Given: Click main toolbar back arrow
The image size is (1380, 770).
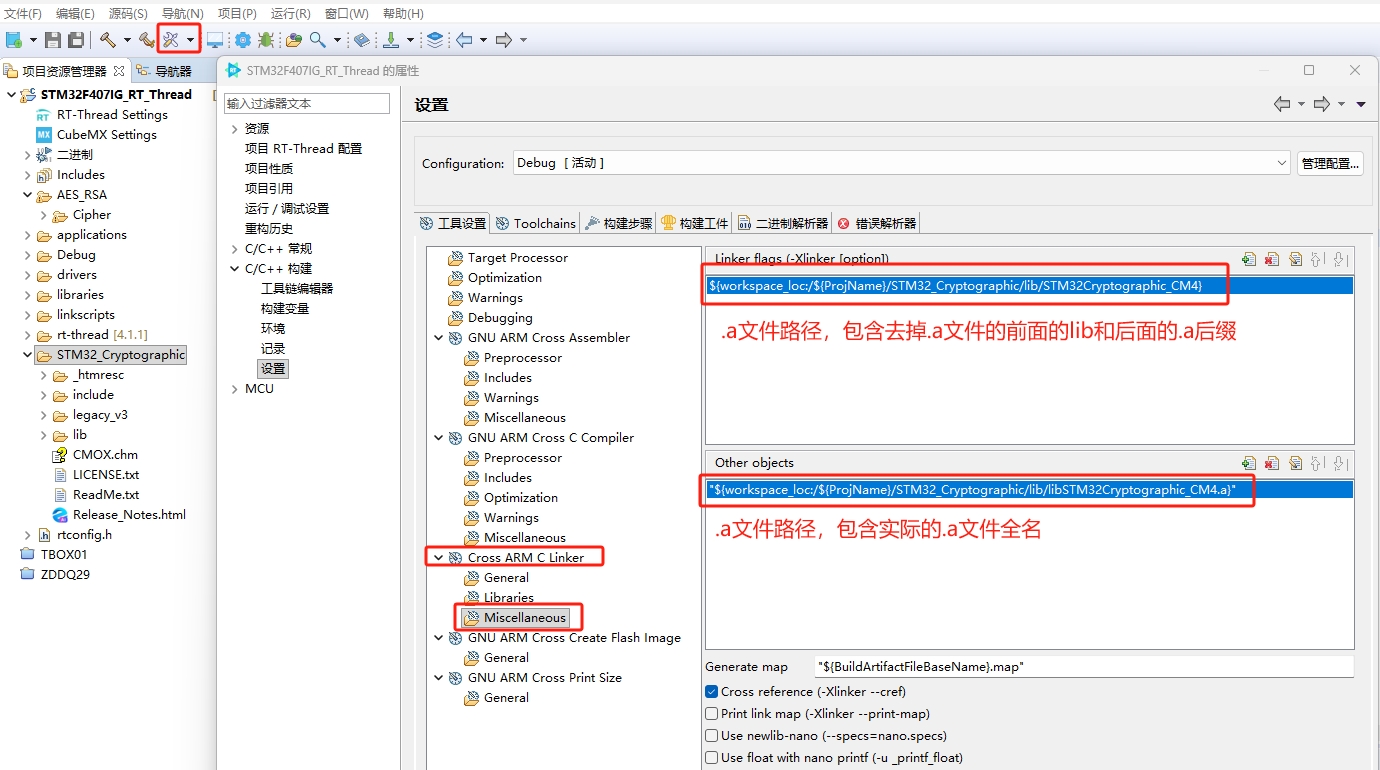Looking at the screenshot, I should tap(464, 40).
